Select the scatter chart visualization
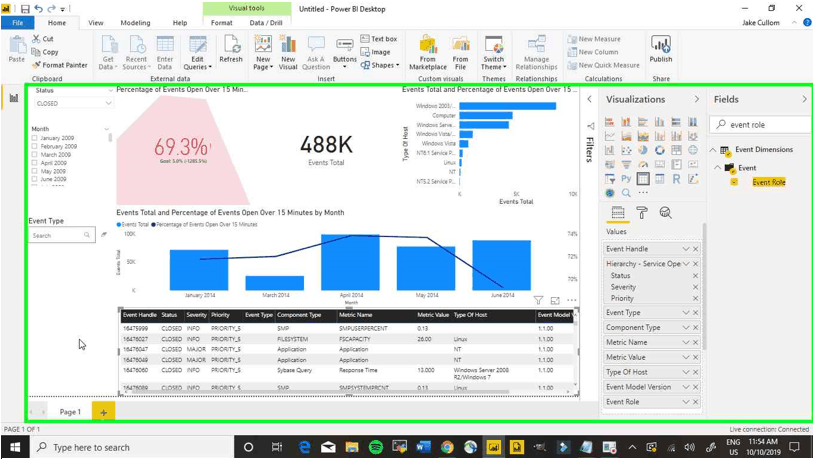Image resolution: width=813 pixels, height=459 pixels. (626, 150)
